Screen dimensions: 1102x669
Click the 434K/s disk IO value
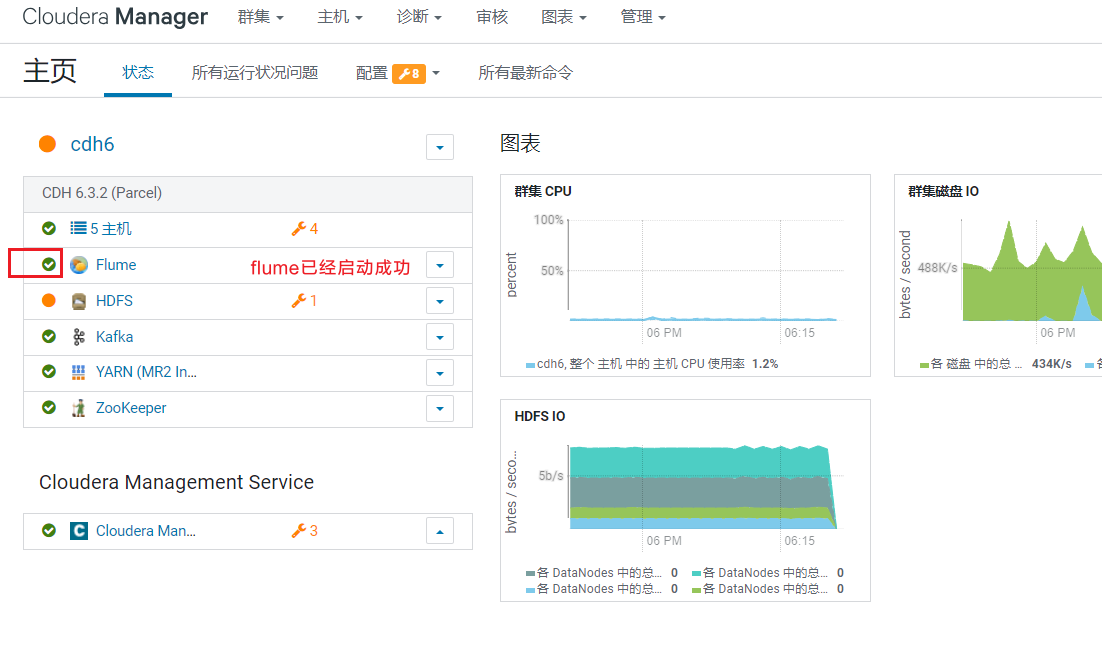point(1051,364)
